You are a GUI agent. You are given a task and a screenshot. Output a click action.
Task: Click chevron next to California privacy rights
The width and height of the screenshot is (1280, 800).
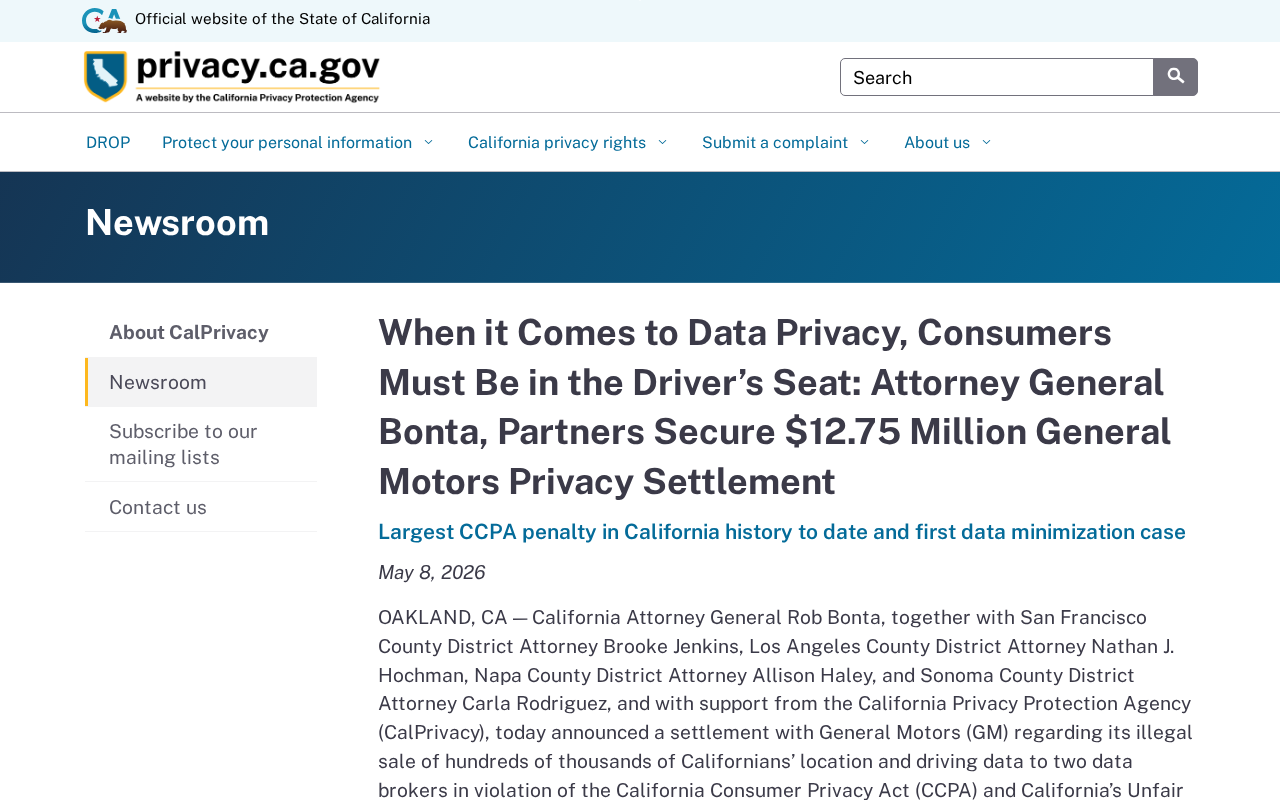point(662,142)
